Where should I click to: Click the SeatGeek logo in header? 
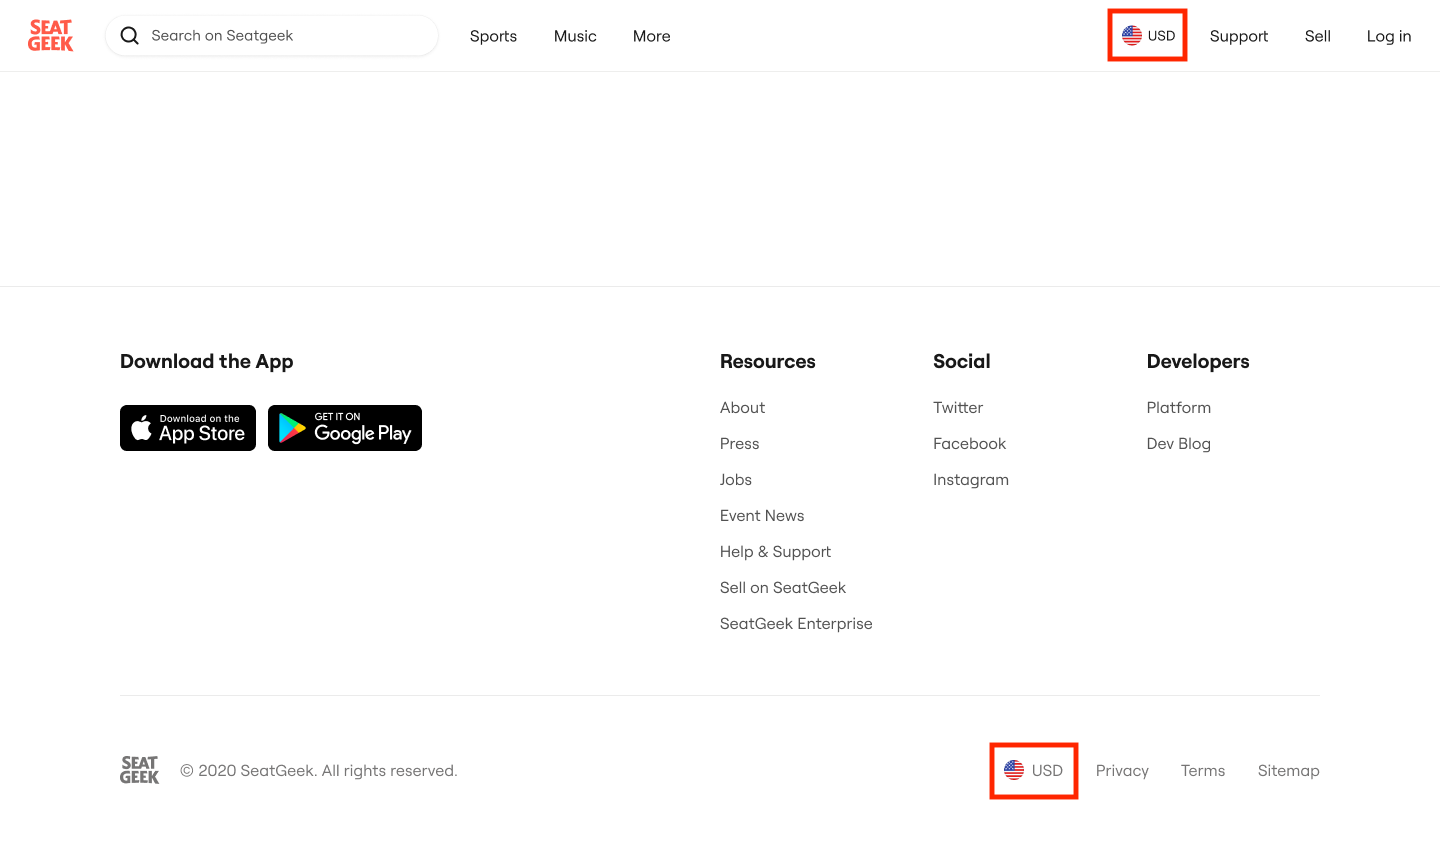(50, 36)
